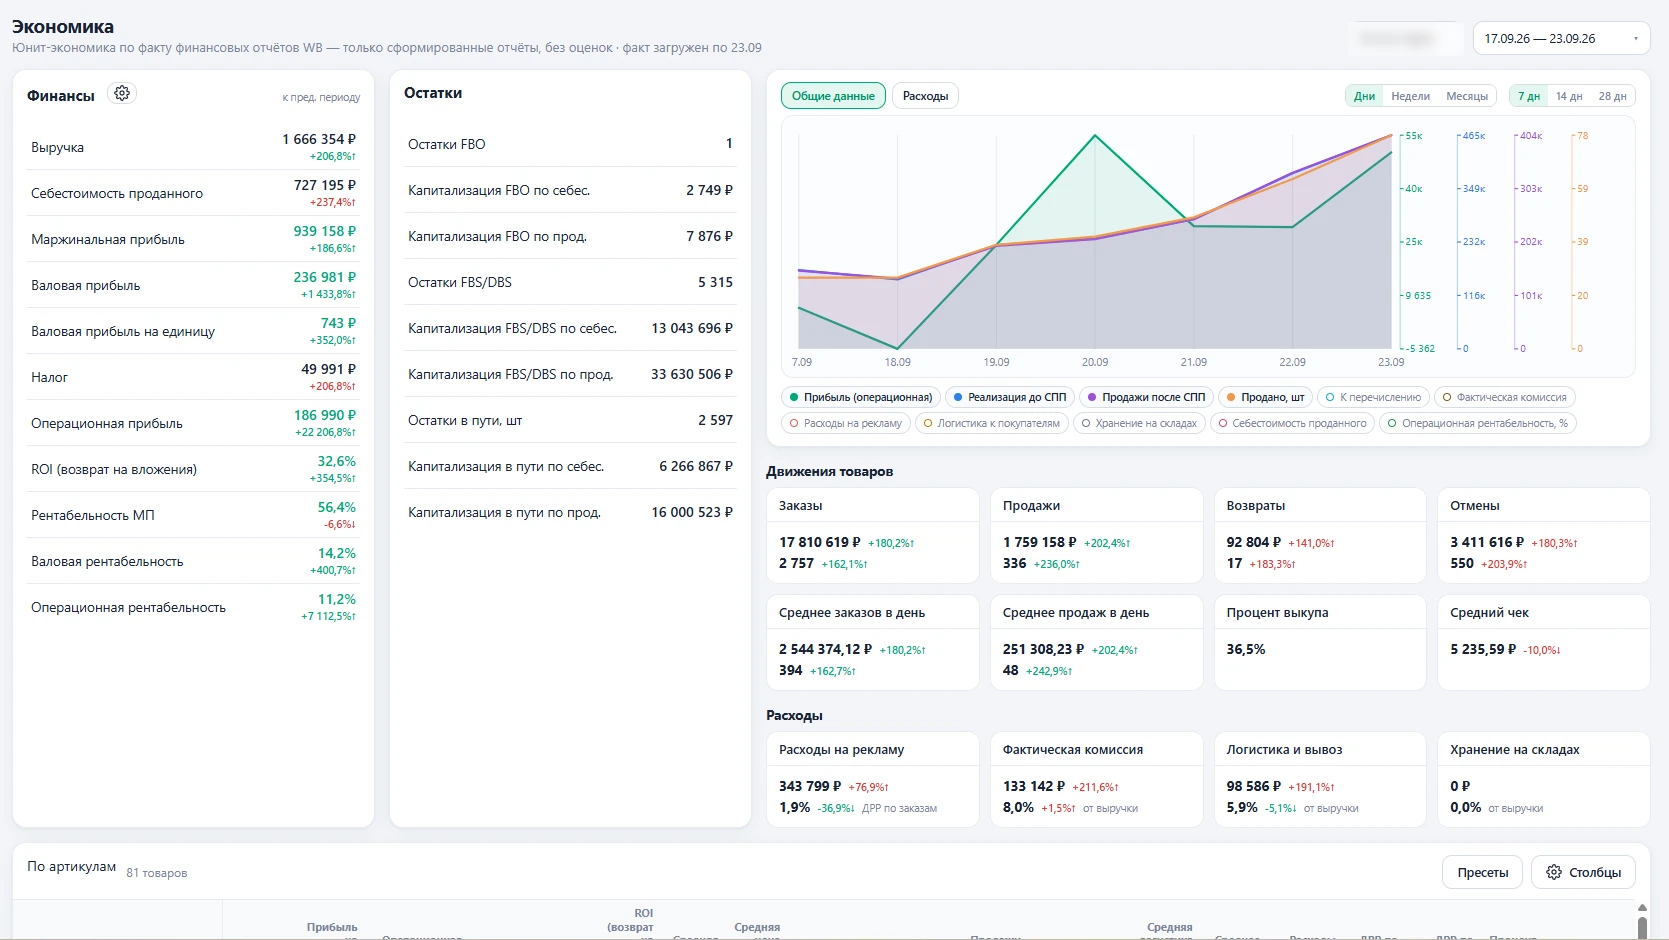This screenshot has width=1669, height=940.
Task: Show the Логистика к покупателям series
Action: [991, 423]
